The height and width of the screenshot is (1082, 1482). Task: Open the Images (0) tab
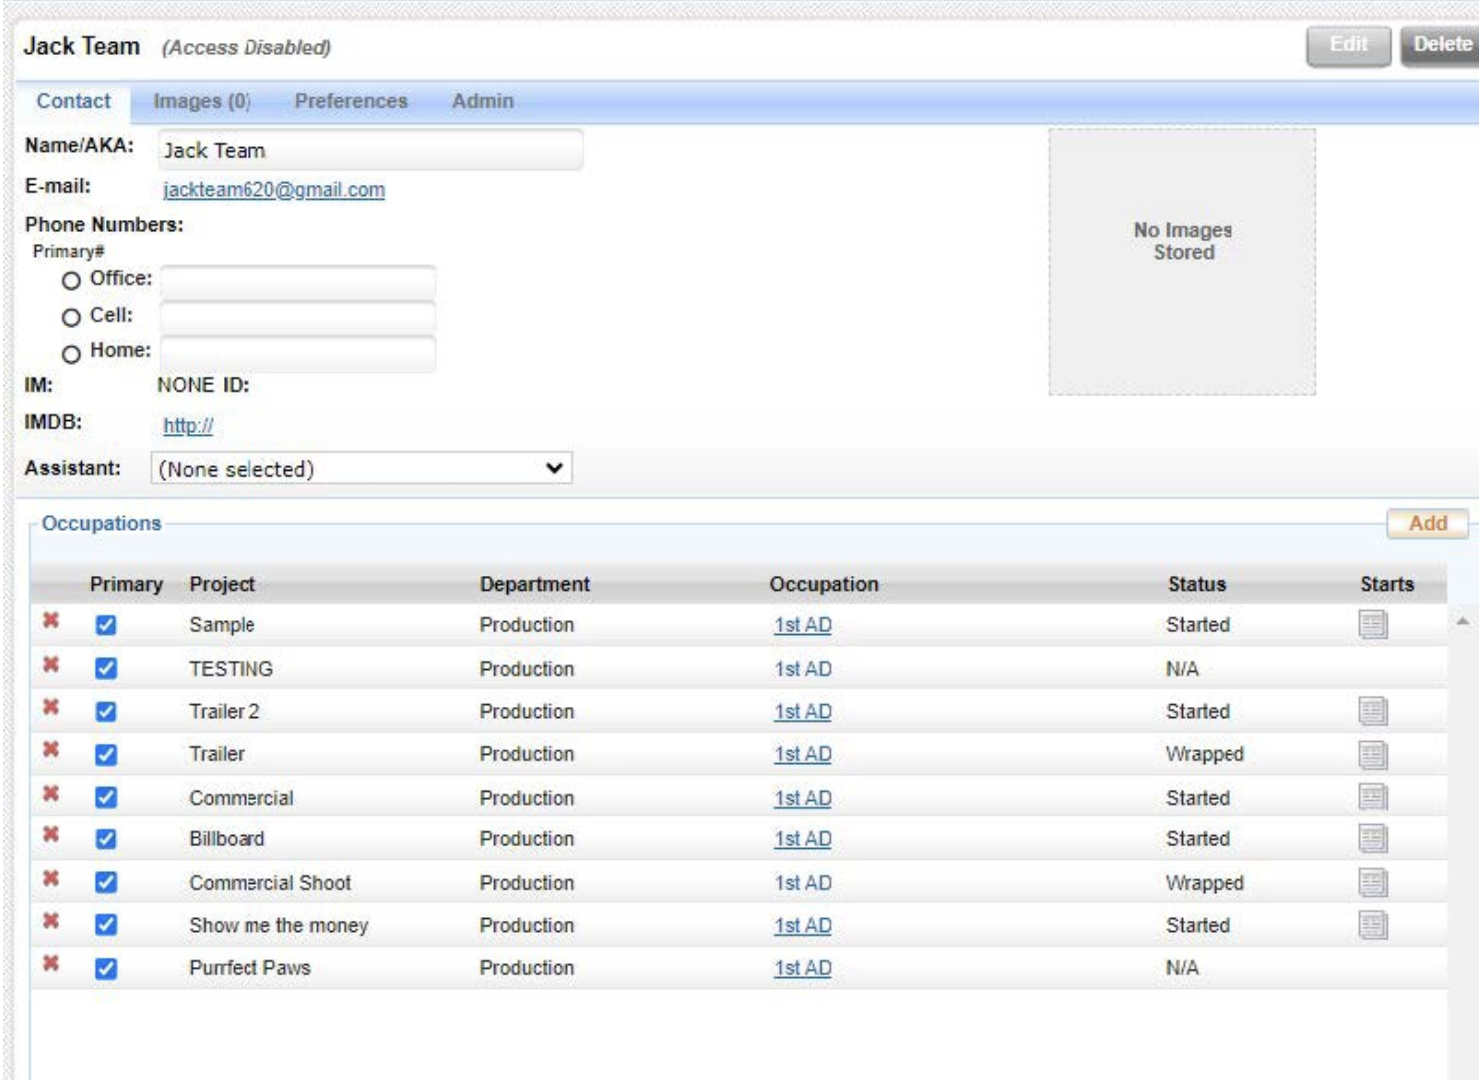(x=201, y=101)
